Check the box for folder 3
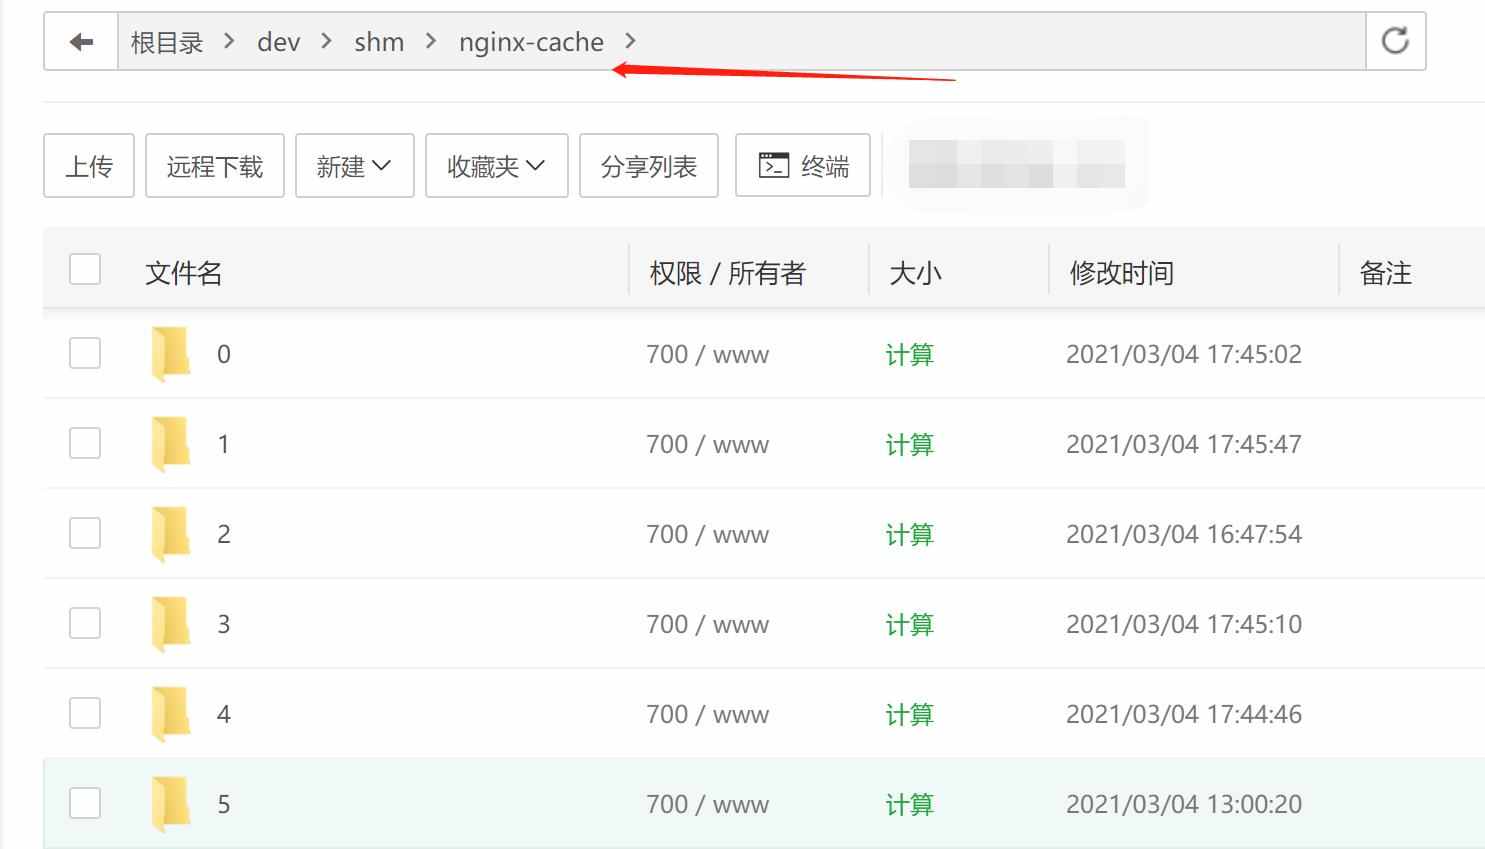Viewport: 1485px width, 849px height. (85, 623)
